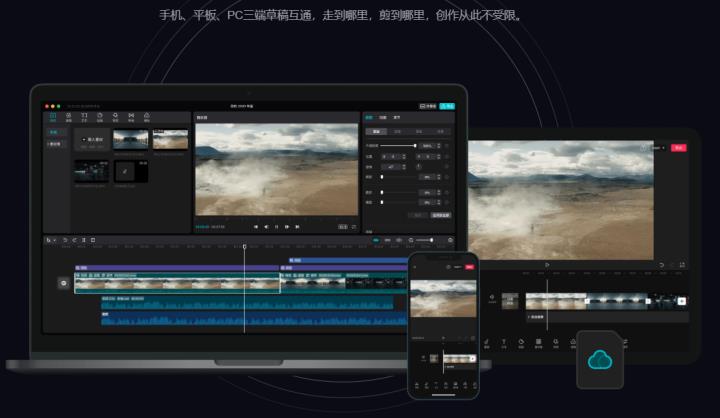The height and width of the screenshot is (418, 720).
Task: Open the resolution dropdown on tablet top bar
Action: click(x=657, y=148)
